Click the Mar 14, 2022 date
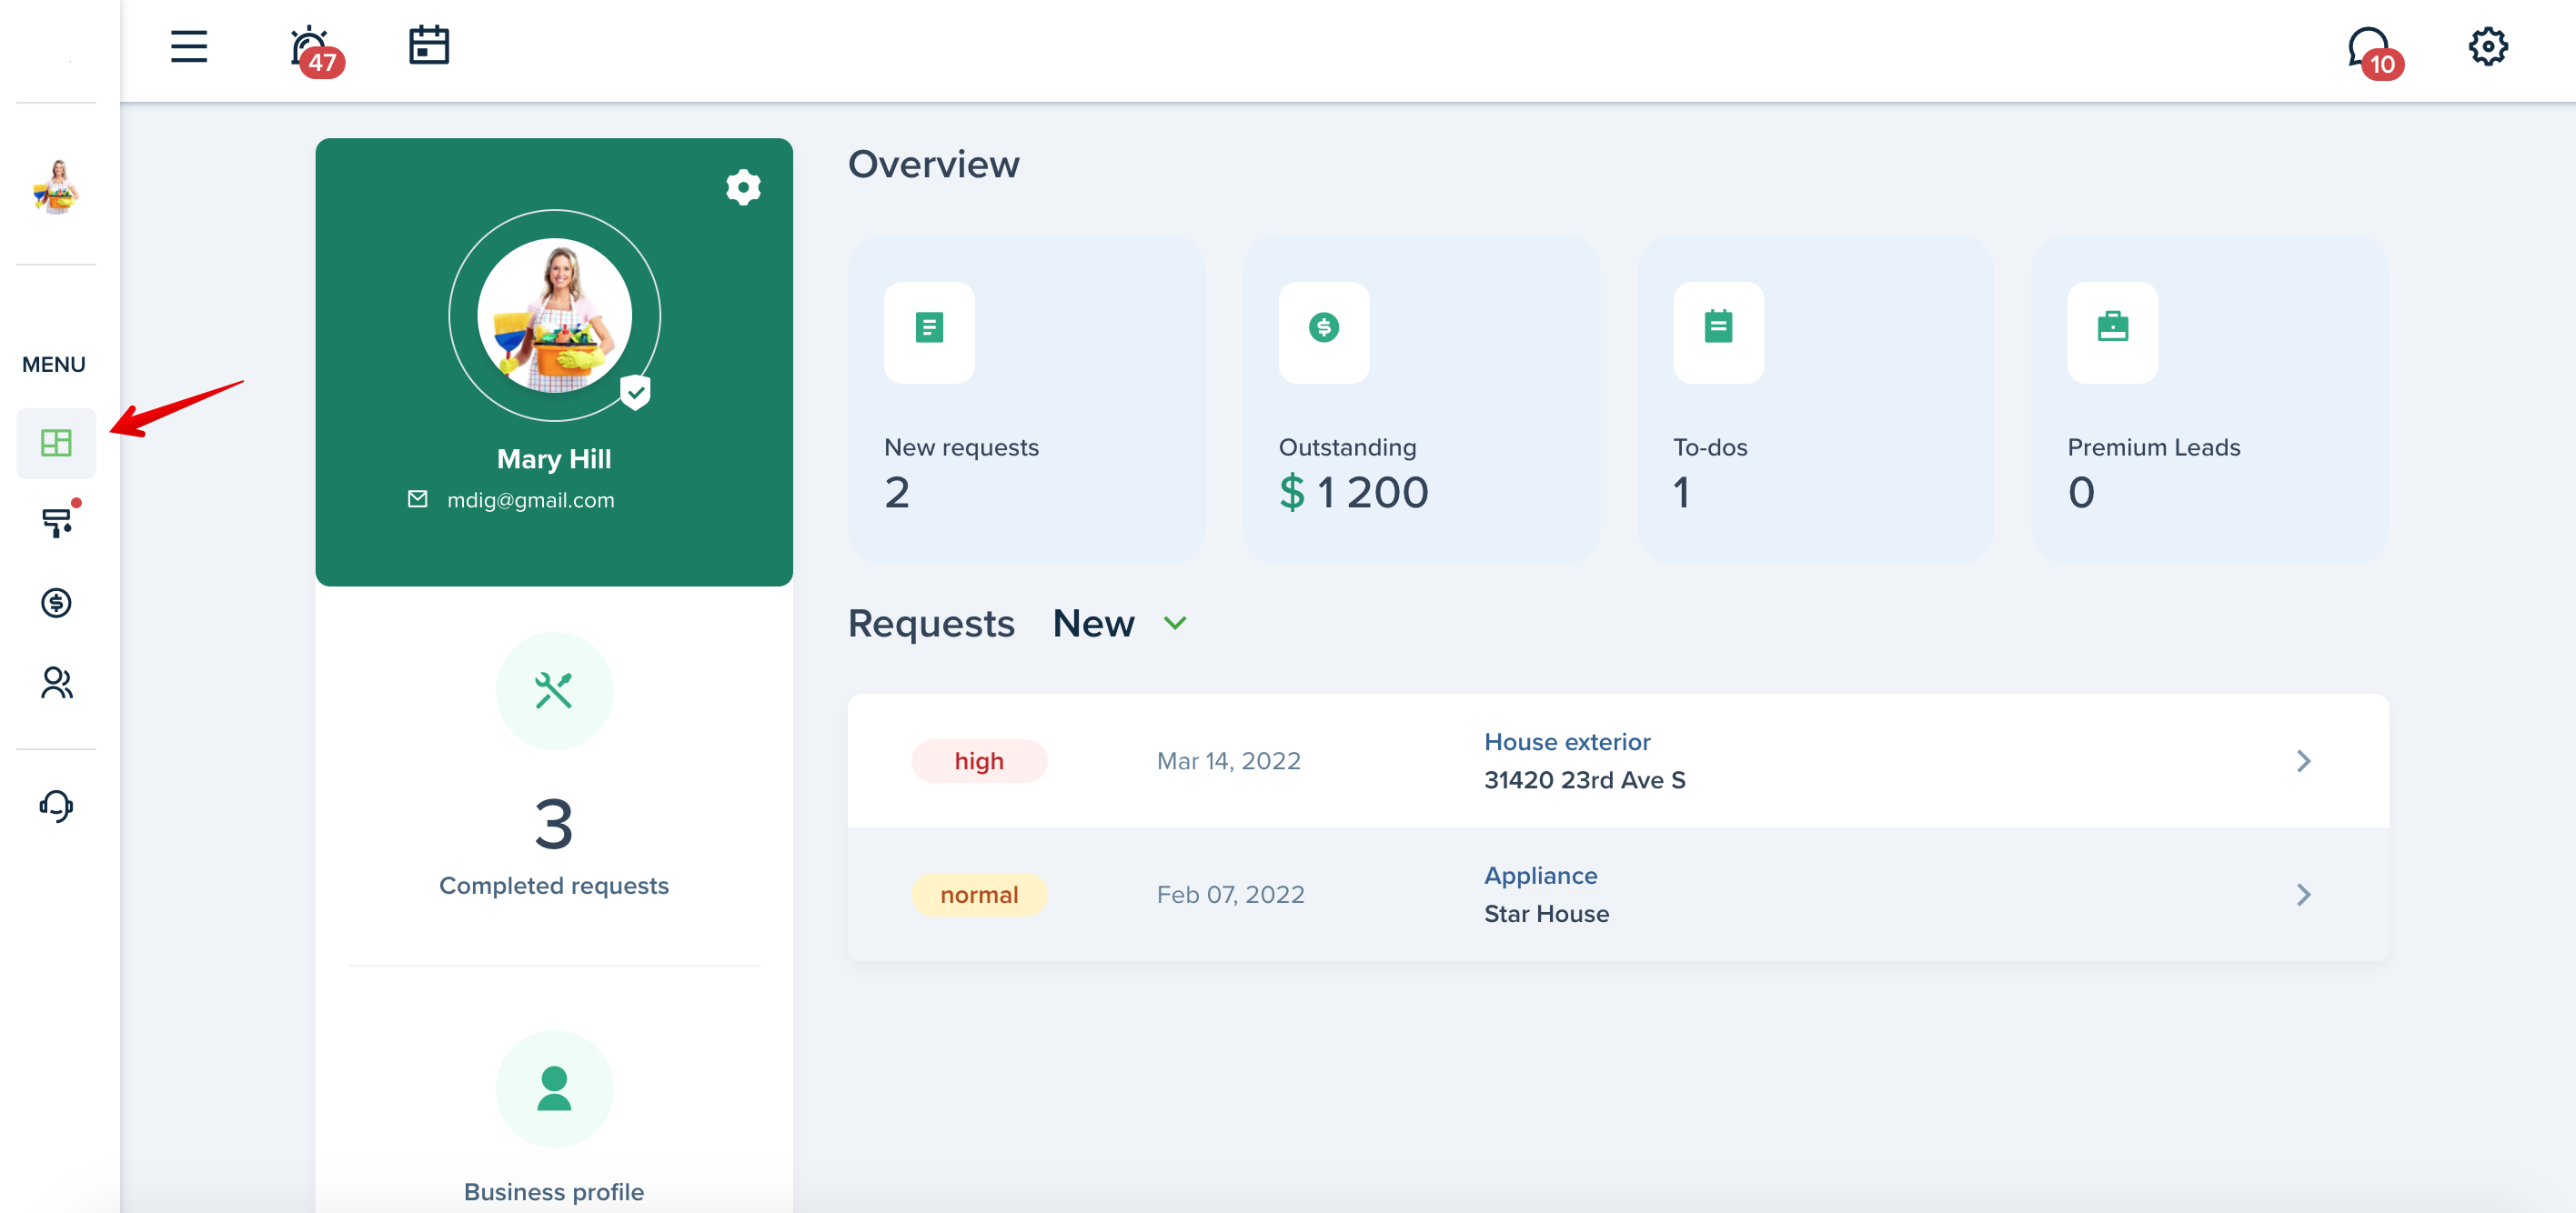The image size is (2576, 1213). [1228, 761]
